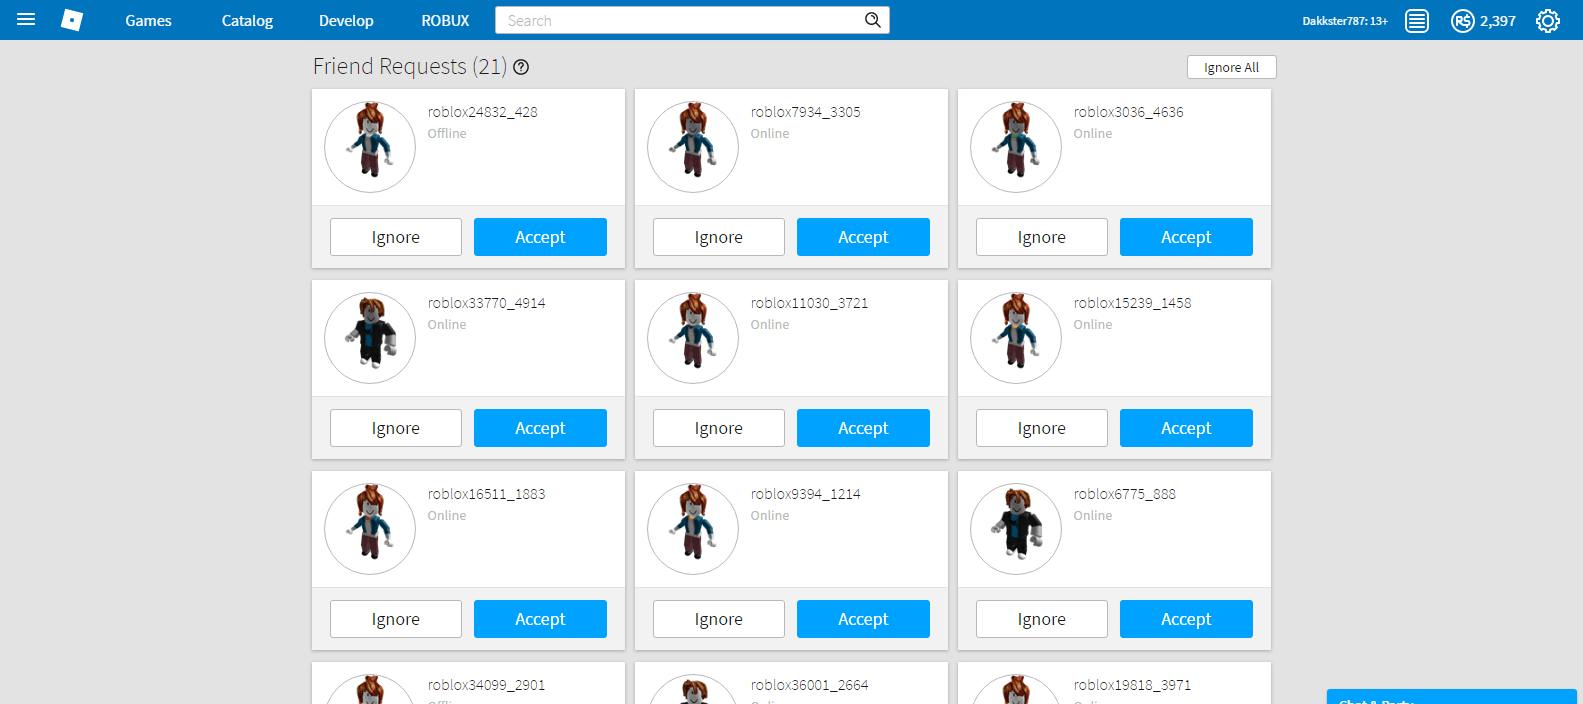Viewport: 1583px width, 704px height.
Task: Click username roblox36001_2664
Action: pyautogui.click(x=810, y=685)
